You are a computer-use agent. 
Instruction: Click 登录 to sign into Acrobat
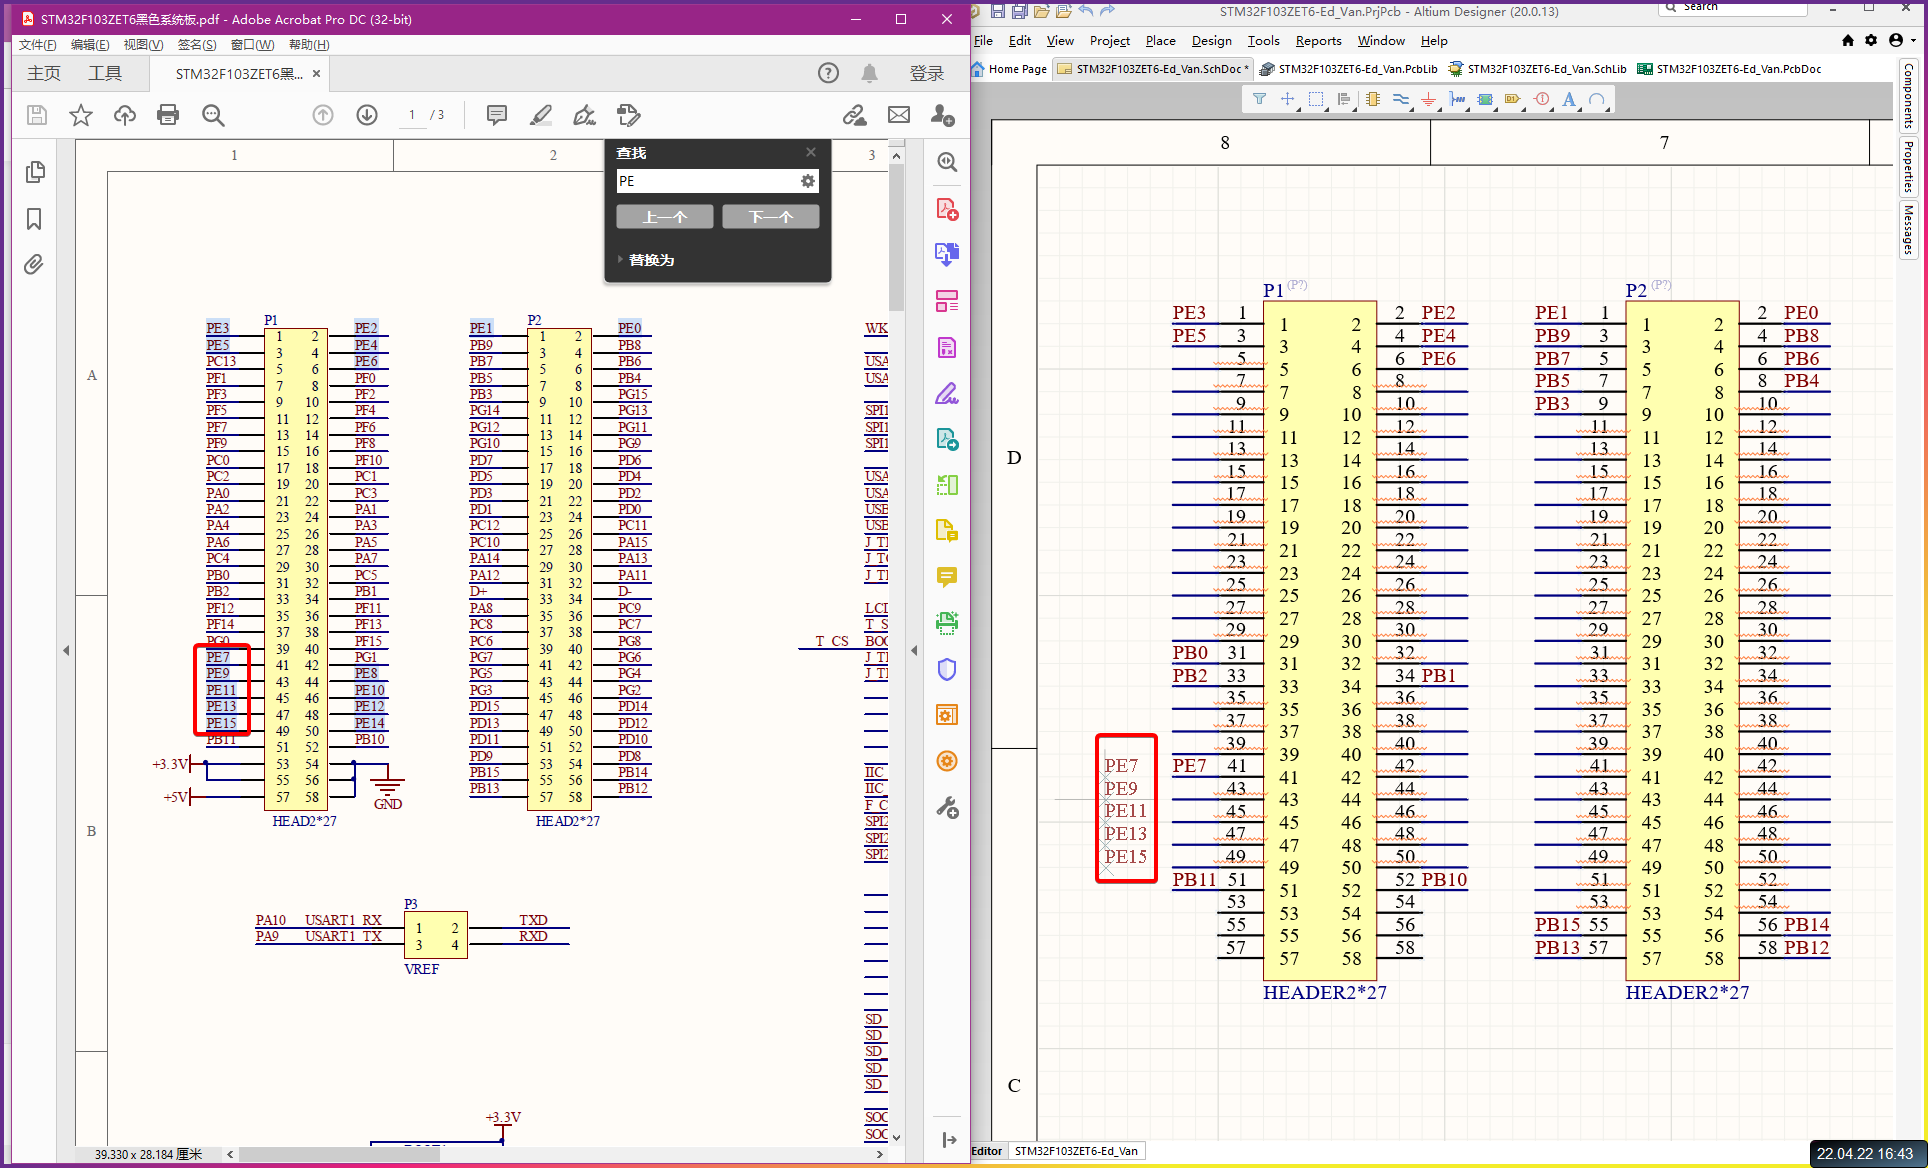click(926, 72)
